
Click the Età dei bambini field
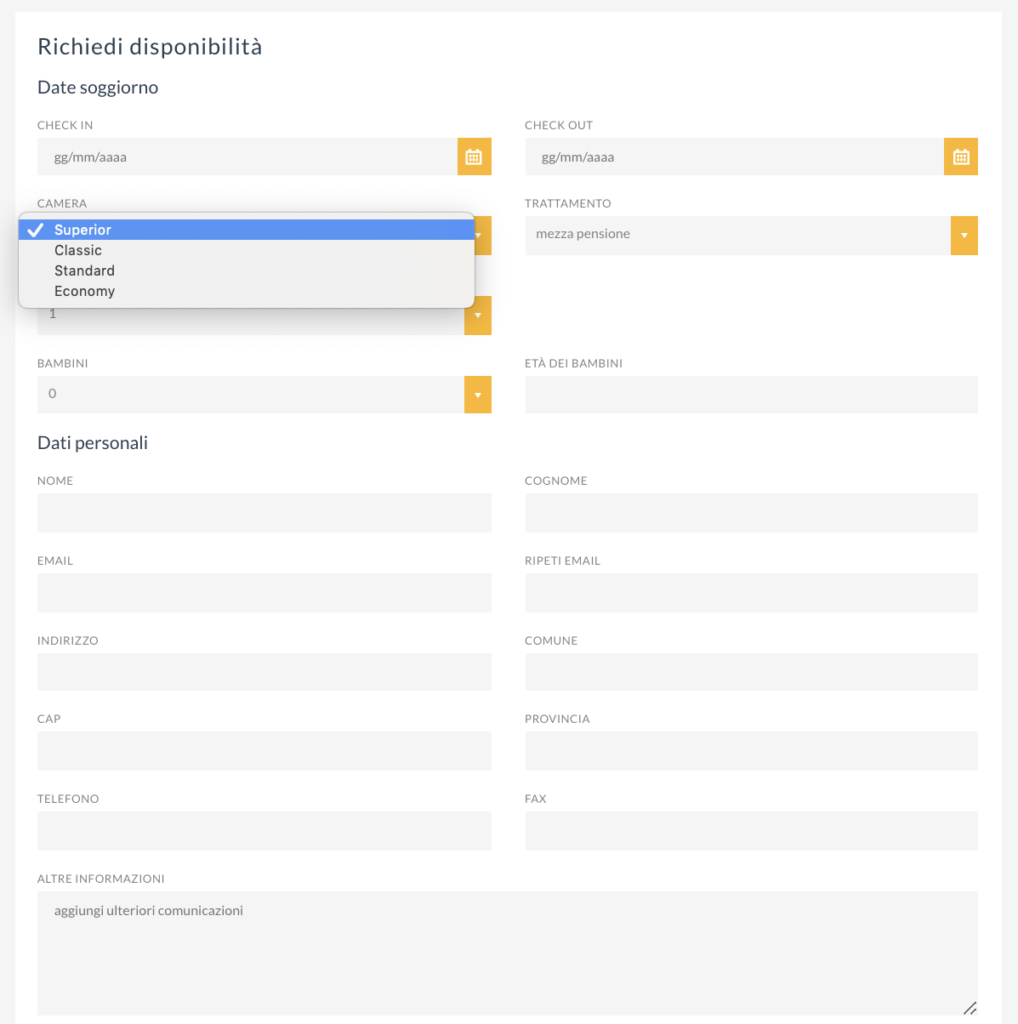(751, 394)
